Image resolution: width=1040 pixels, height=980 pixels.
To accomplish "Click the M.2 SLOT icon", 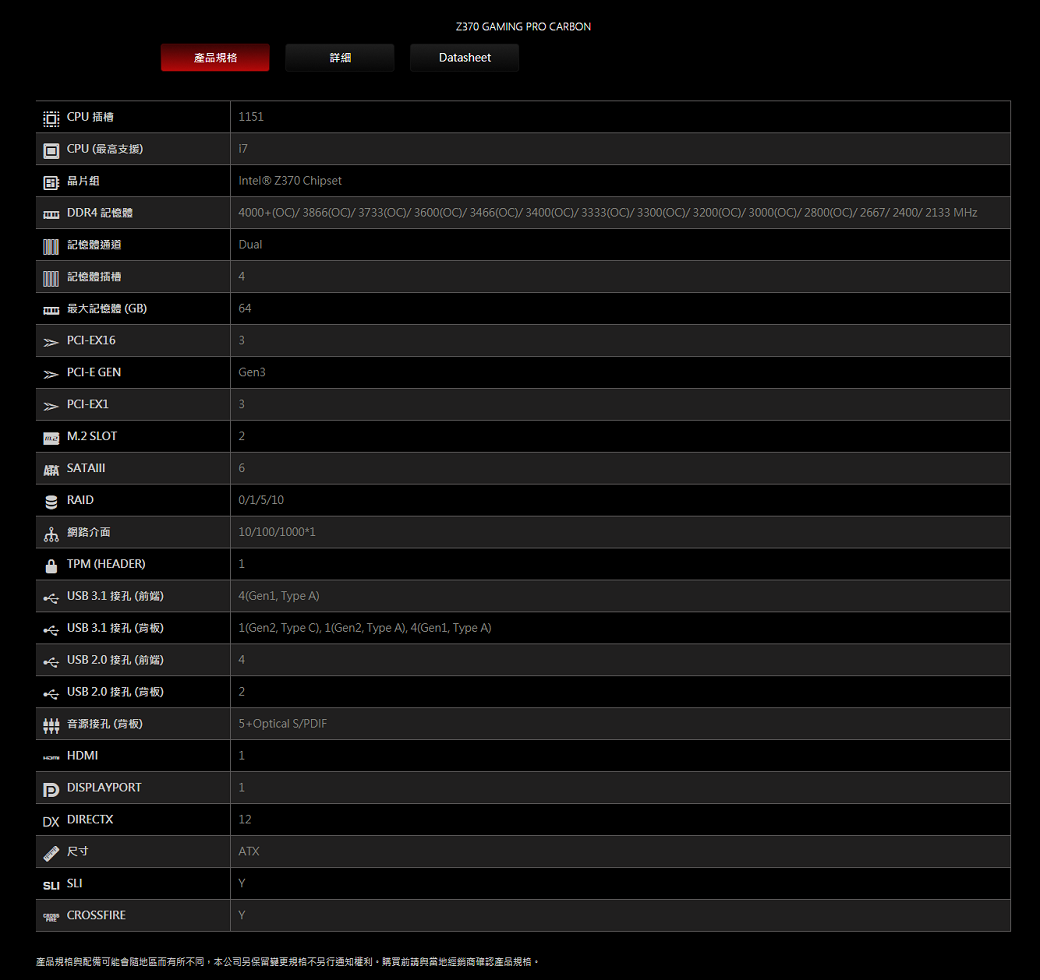I will (x=51, y=437).
